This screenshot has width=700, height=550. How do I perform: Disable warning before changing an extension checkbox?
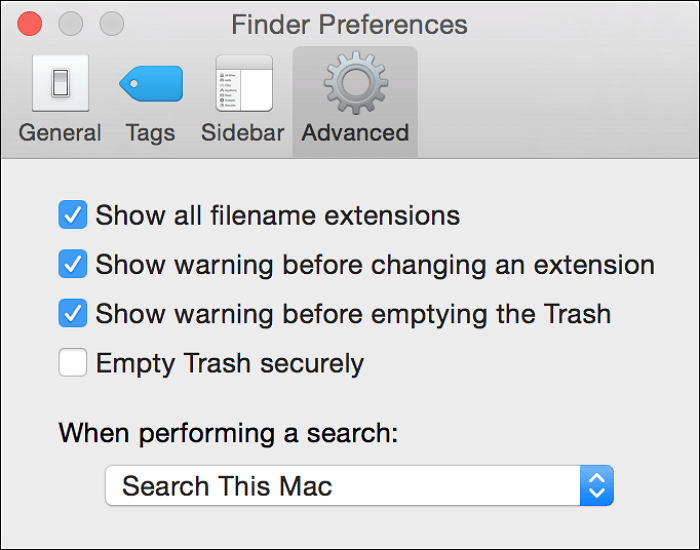click(73, 265)
